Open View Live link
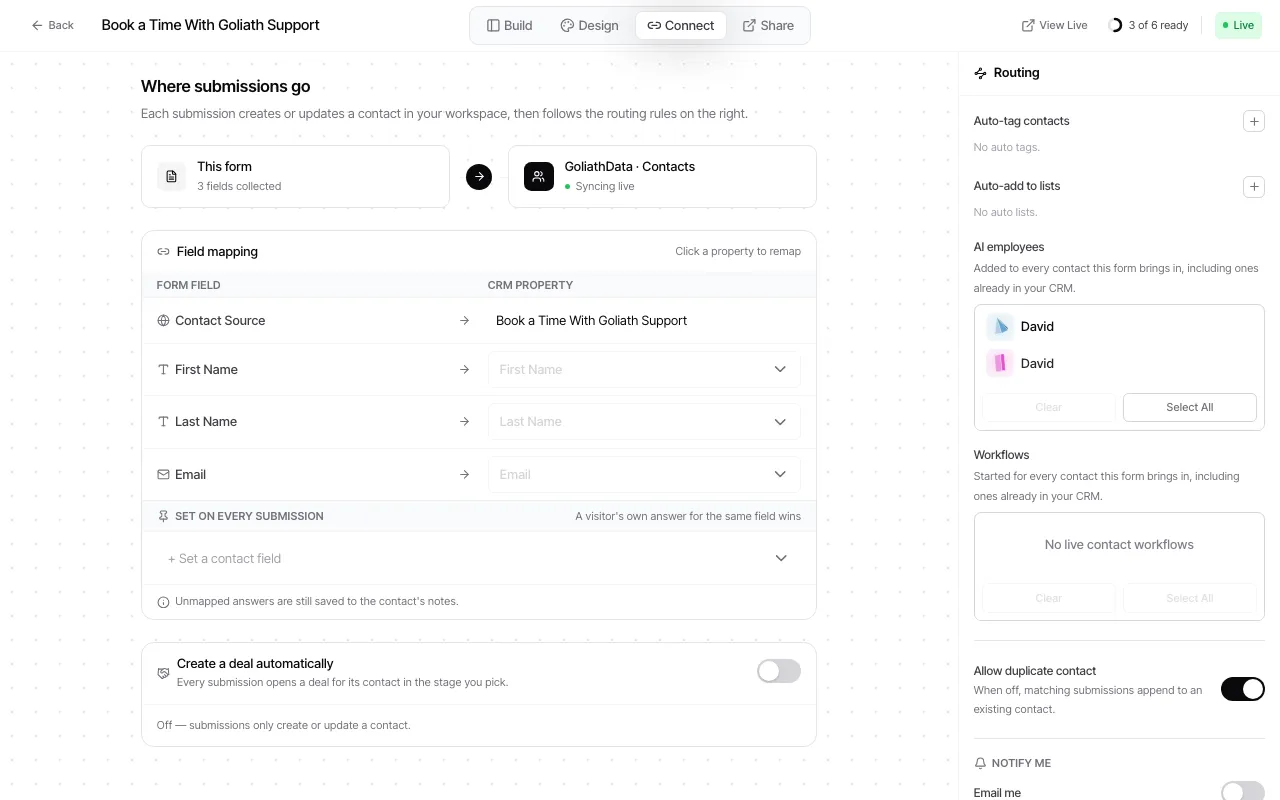Screen dimensions: 1280x800 tap(1054, 25)
